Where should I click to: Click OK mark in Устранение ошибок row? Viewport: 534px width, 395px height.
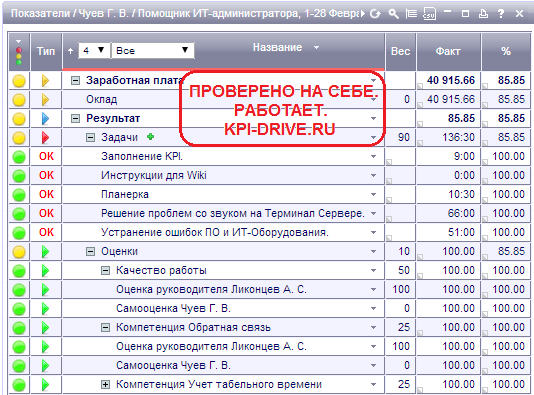point(46,233)
